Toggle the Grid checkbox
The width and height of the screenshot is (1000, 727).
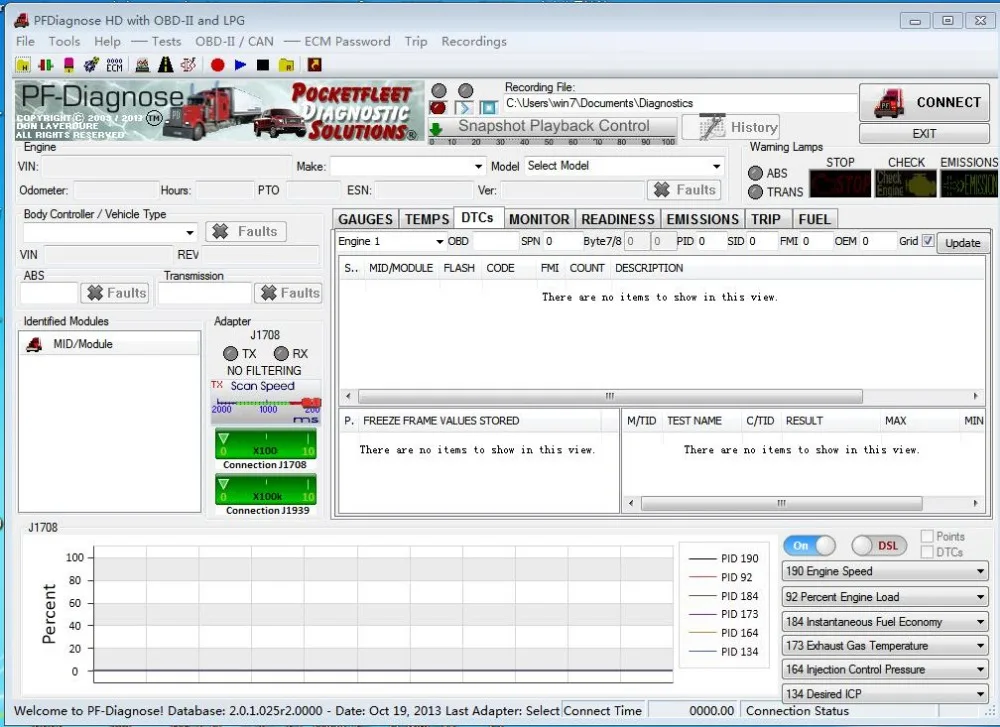click(x=928, y=241)
